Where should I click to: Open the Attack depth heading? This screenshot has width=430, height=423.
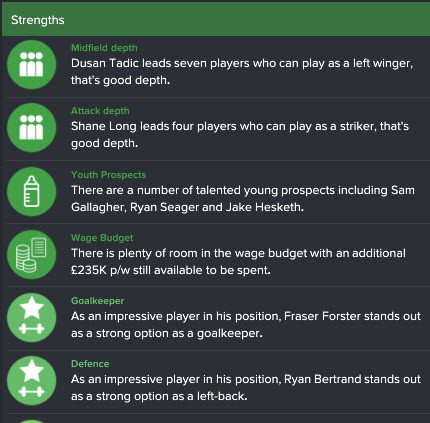click(100, 111)
